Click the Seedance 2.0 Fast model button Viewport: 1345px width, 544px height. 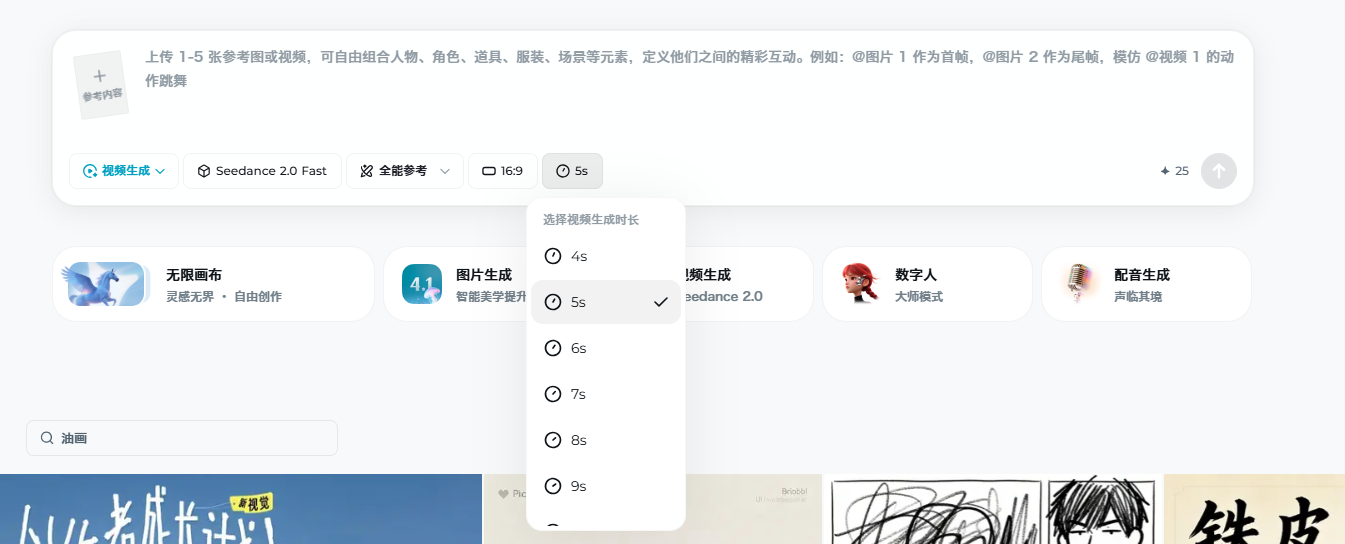click(x=262, y=171)
